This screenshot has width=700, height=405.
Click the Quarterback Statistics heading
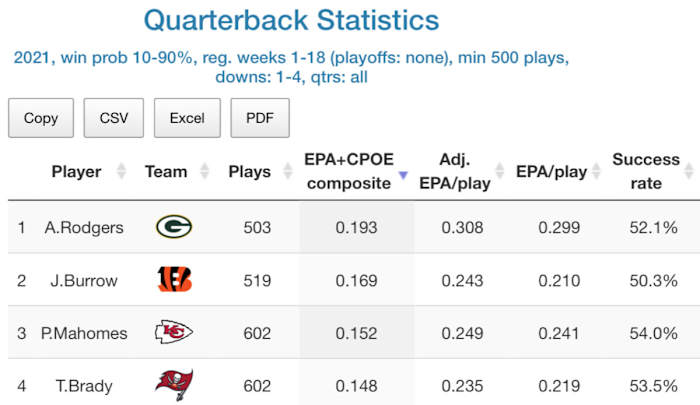(291, 20)
